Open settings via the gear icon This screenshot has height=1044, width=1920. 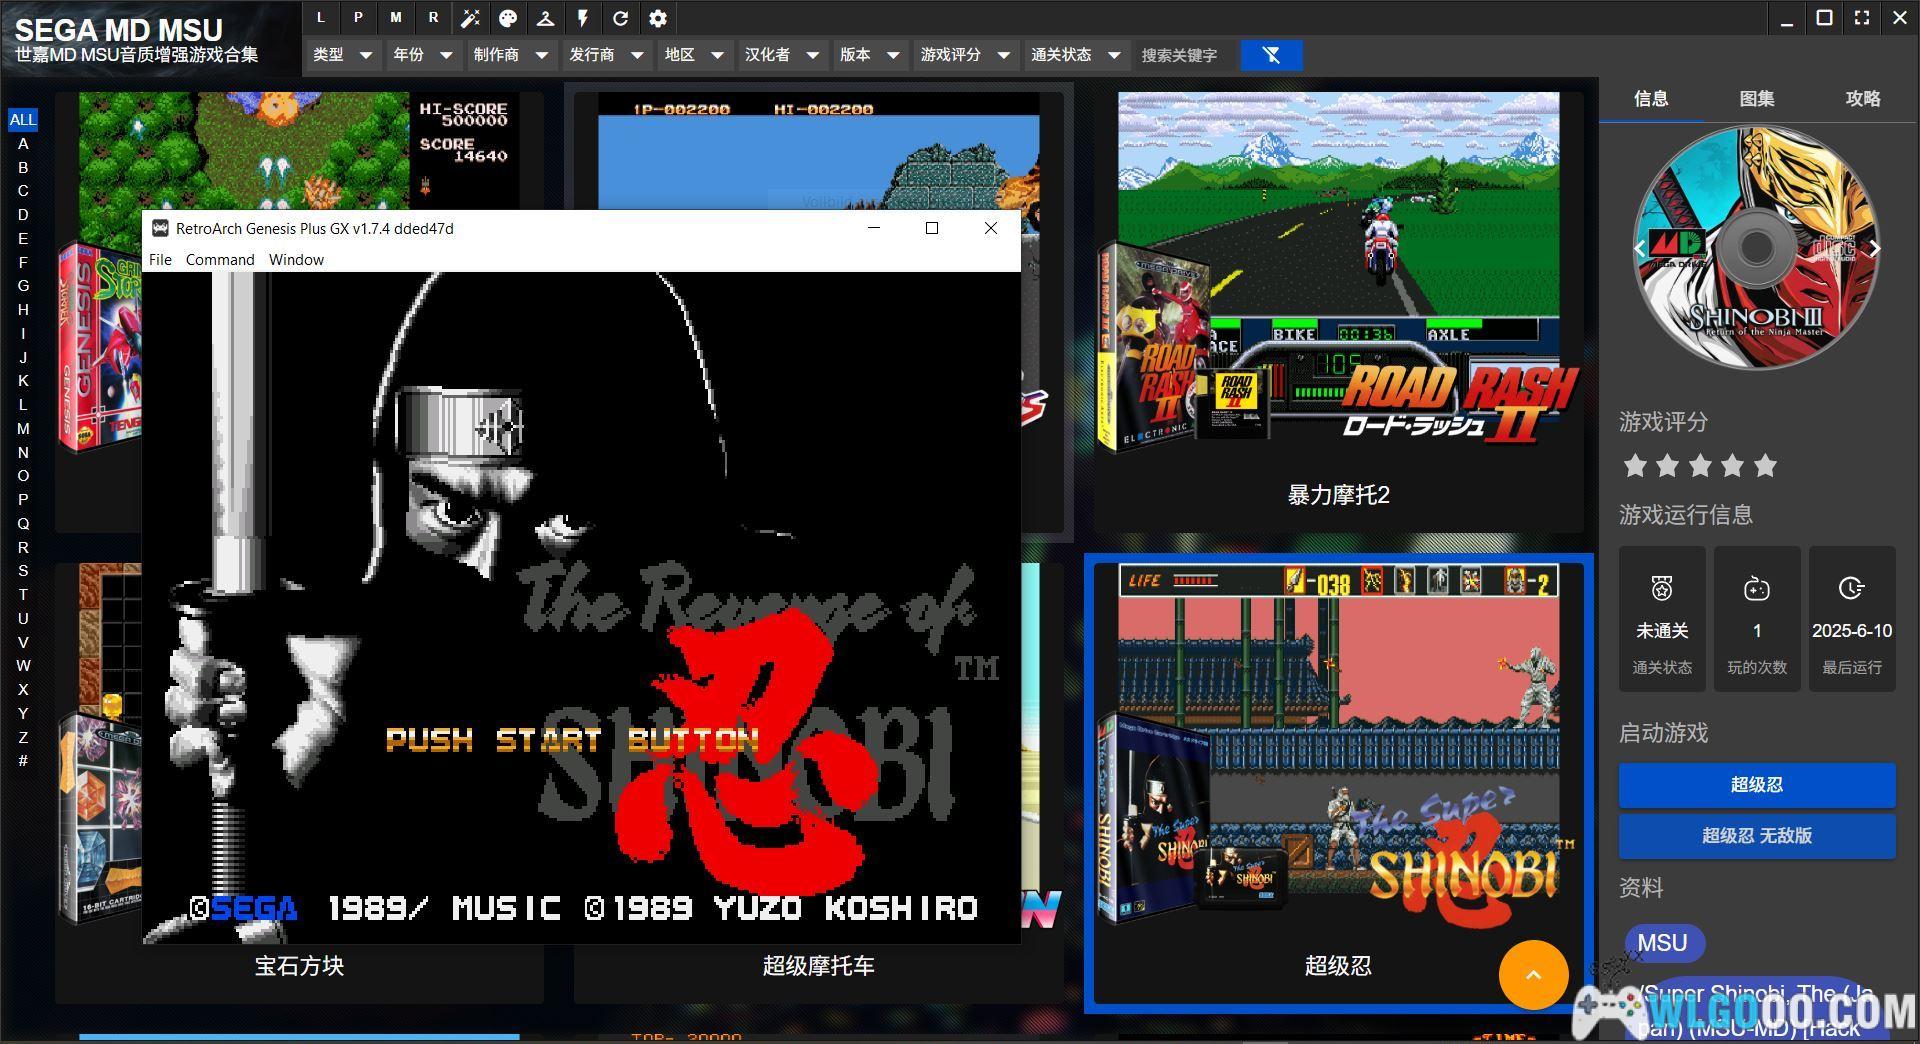(x=658, y=18)
